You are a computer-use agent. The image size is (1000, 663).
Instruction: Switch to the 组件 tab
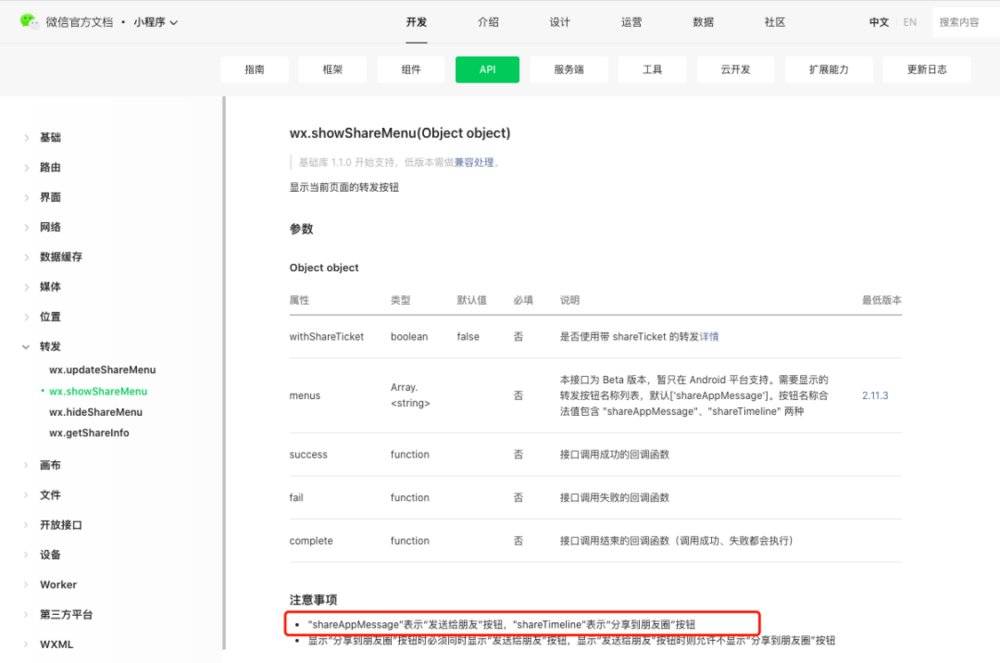(410, 69)
